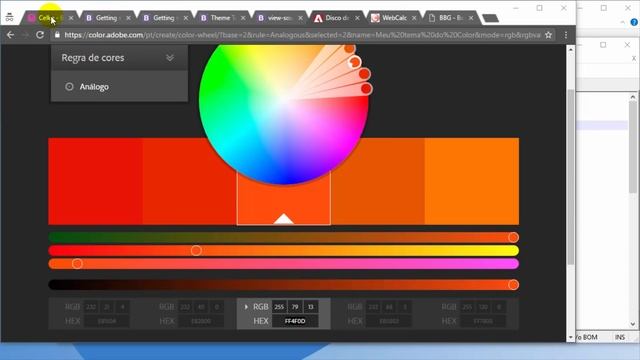The width and height of the screenshot is (640, 360).
Task: Select the Análogo color rule radio
Action: (x=69, y=87)
